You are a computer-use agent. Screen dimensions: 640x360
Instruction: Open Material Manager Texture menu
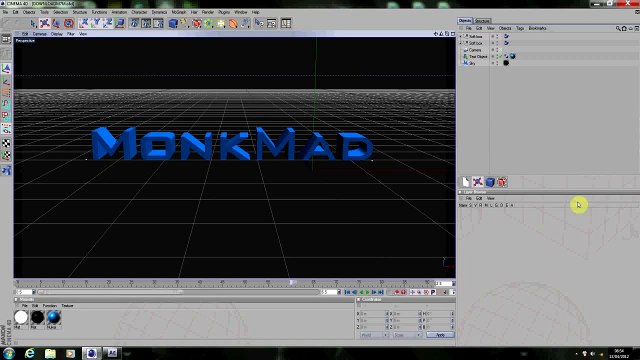point(67,306)
